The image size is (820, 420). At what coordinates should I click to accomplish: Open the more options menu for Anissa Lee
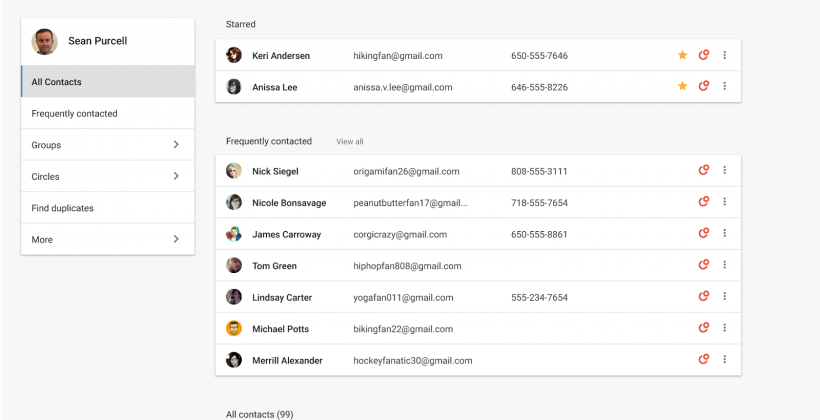pyautogui.click(x=725, y=87)
